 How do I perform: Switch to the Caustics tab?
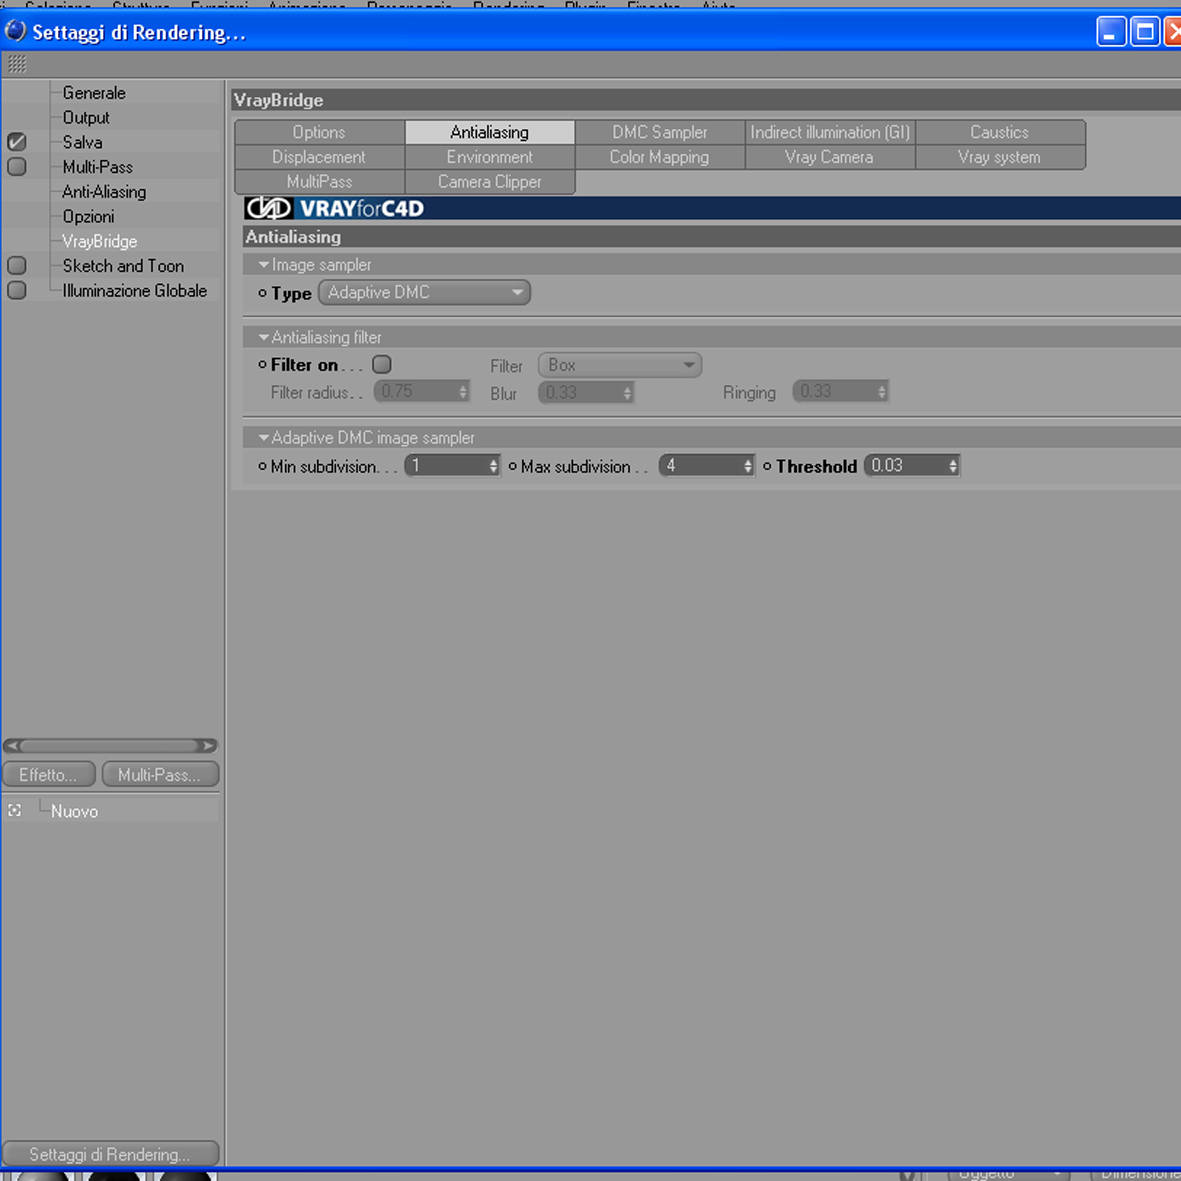tap(1000, 132)
